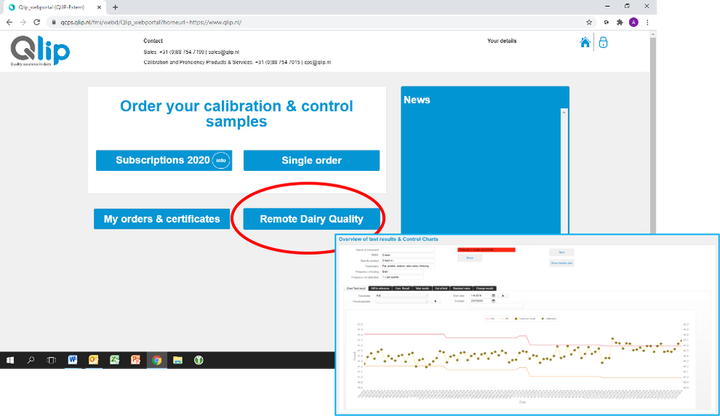The width and height of the screenshot is (720, 416).
Task: Click the Qlip logo
Action: click(x=40, y=51)
